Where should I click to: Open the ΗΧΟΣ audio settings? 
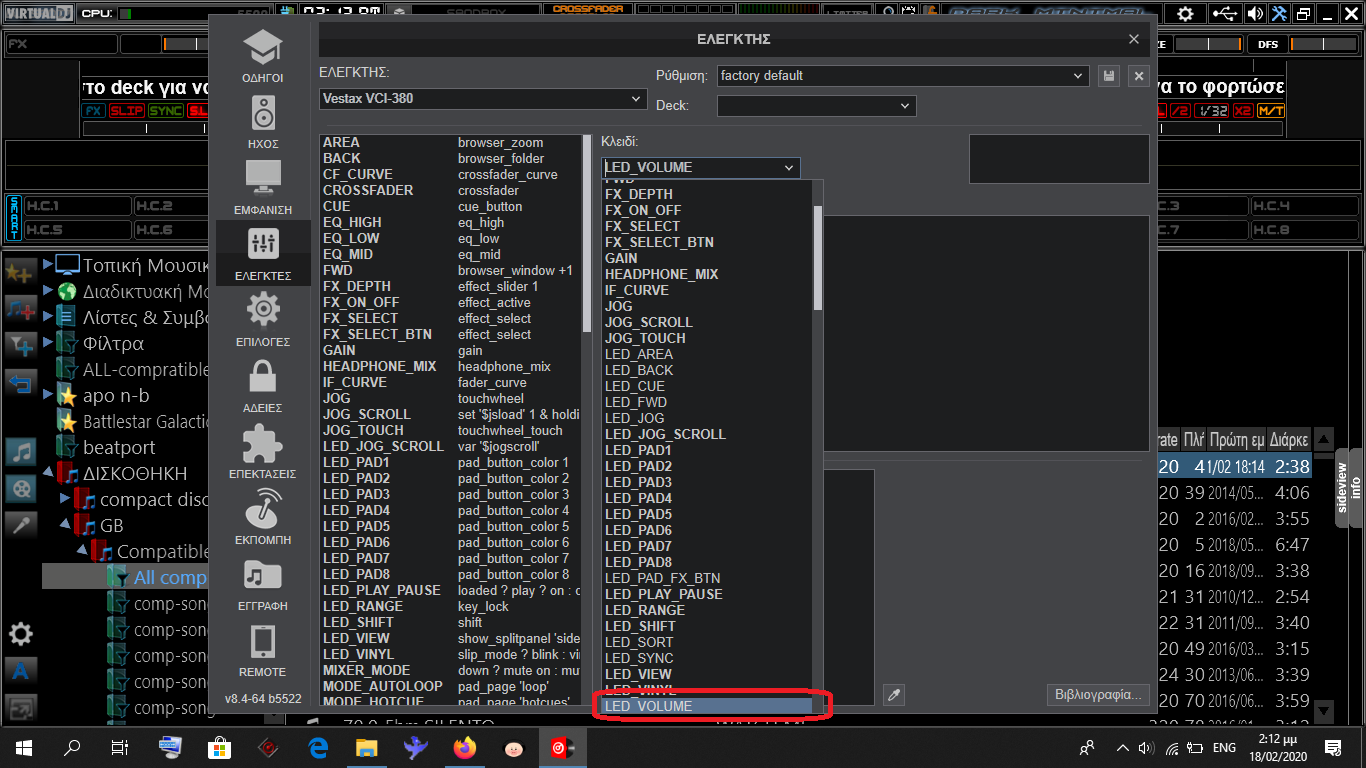pos(262,122)
